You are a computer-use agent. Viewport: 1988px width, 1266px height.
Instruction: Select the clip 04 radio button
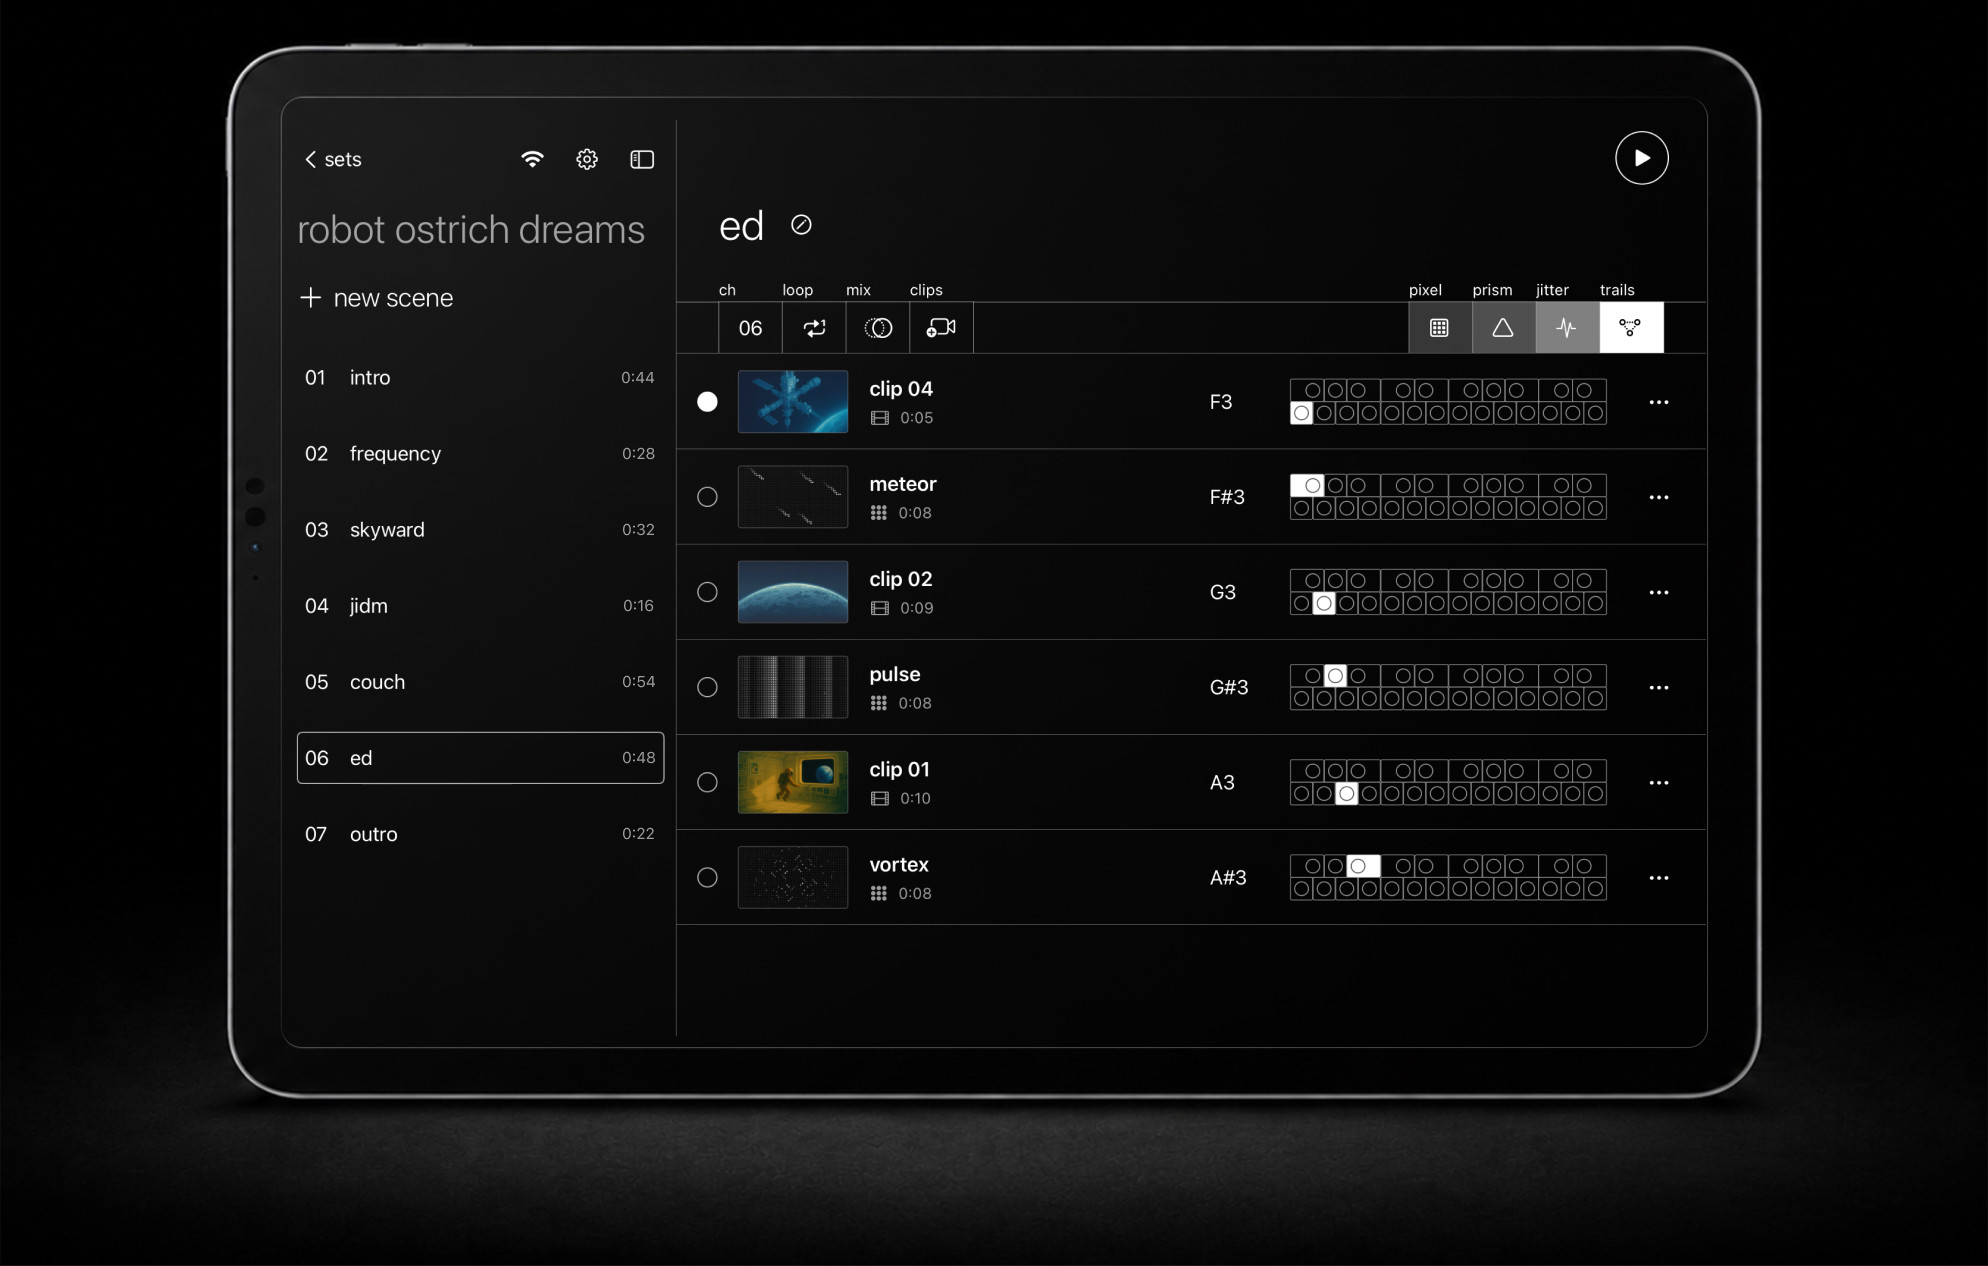click(x=707, y=401)
